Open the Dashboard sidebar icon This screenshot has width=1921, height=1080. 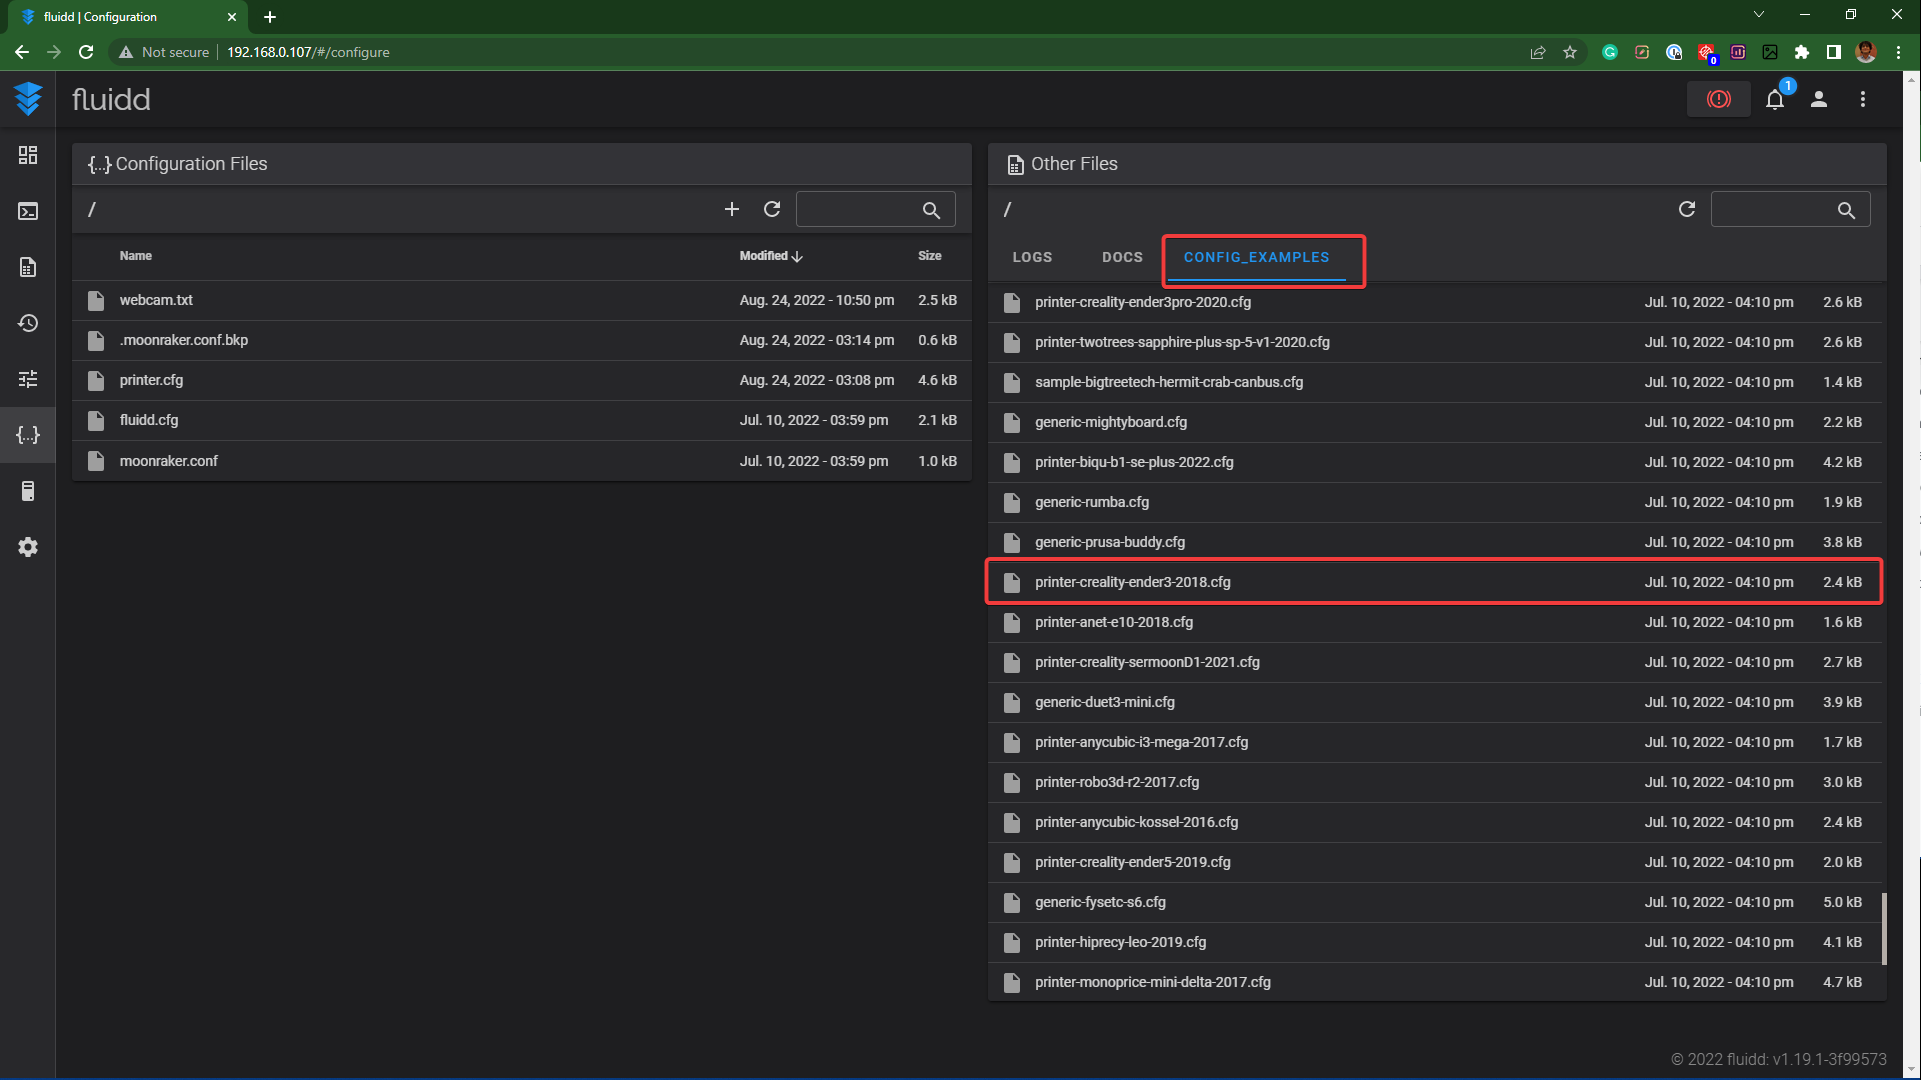(x=28, y=155)
